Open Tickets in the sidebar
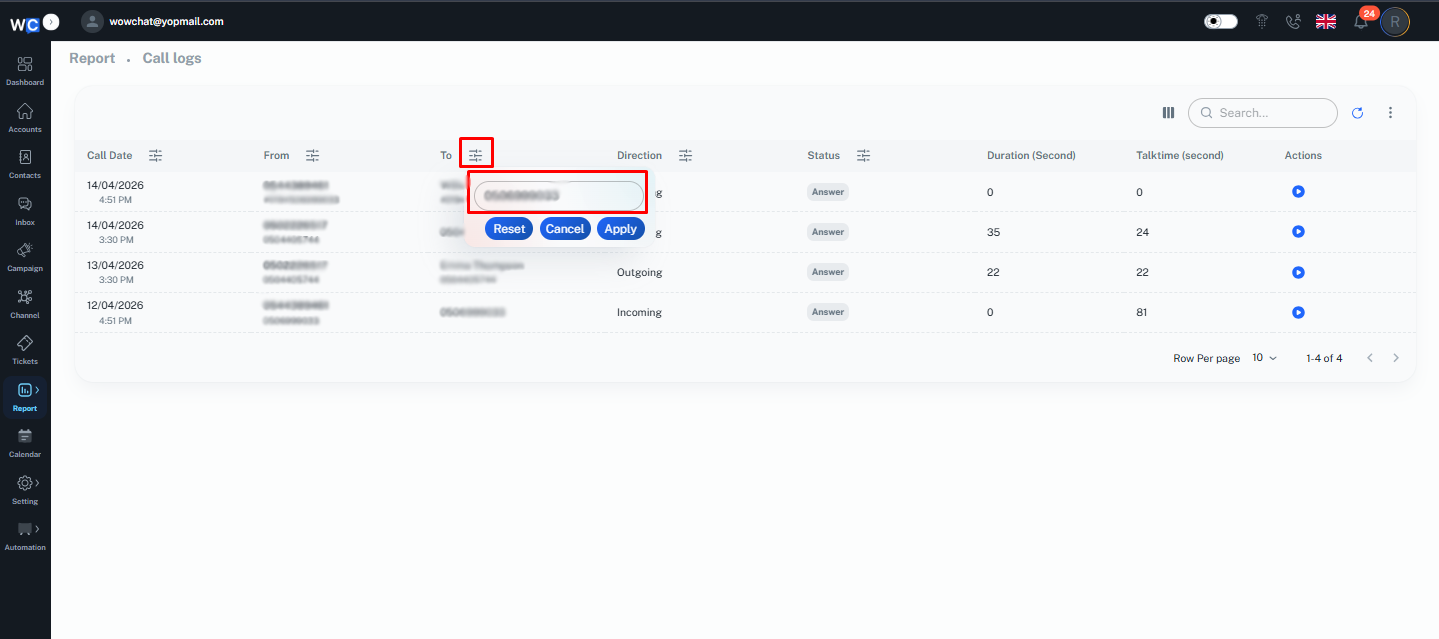The image size is (1439, 639). pyautogui.click(x=25, y=349)
